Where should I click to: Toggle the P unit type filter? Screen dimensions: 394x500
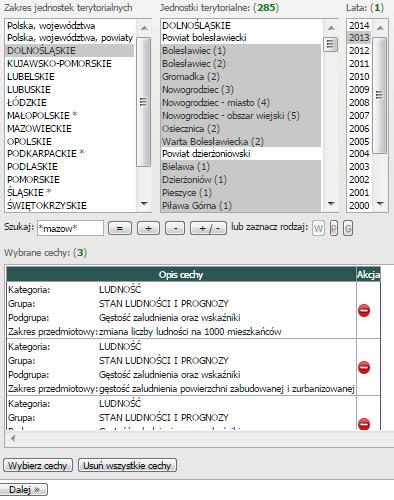coord(334,229)
